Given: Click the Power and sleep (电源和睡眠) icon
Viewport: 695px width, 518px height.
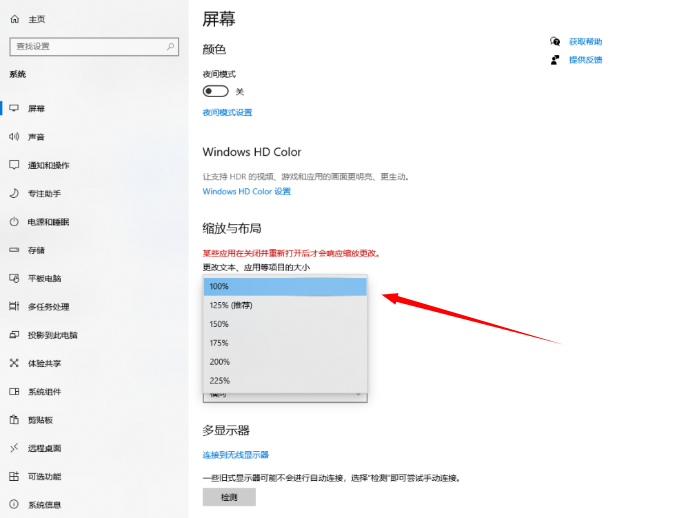Looking at the screenshot, I should pos(14,221).
